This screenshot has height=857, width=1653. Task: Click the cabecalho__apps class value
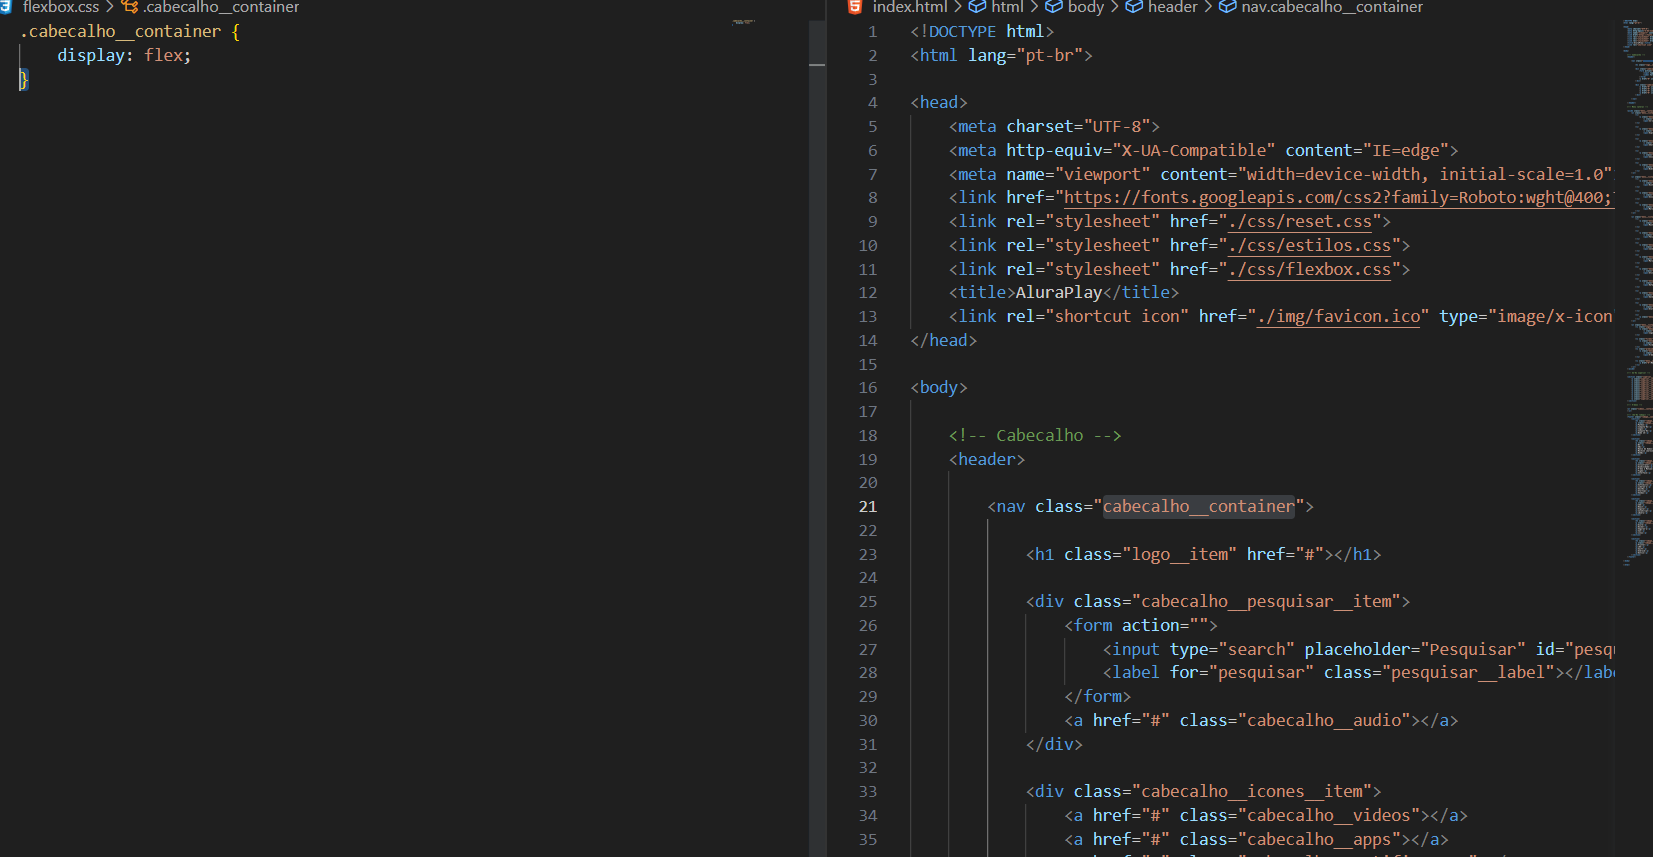point(1319,840)
